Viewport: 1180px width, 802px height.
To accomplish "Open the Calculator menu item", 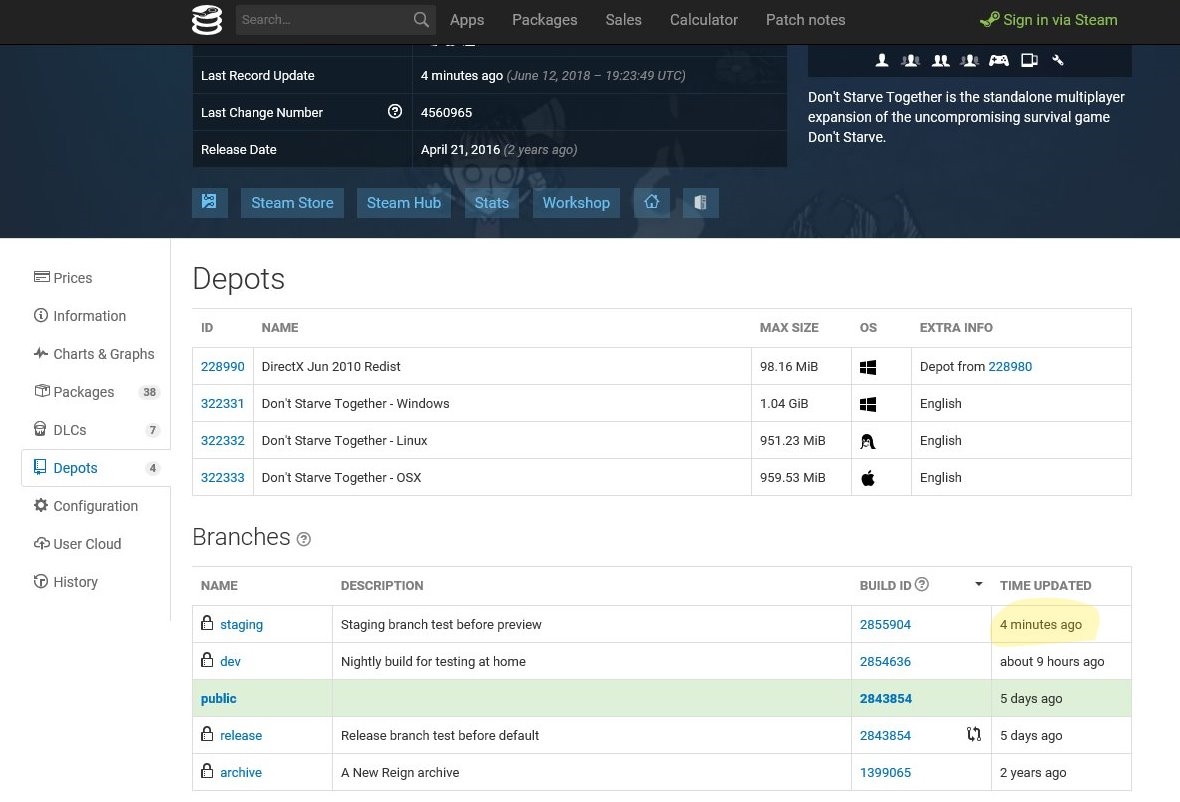I will [x=703, y=20].
